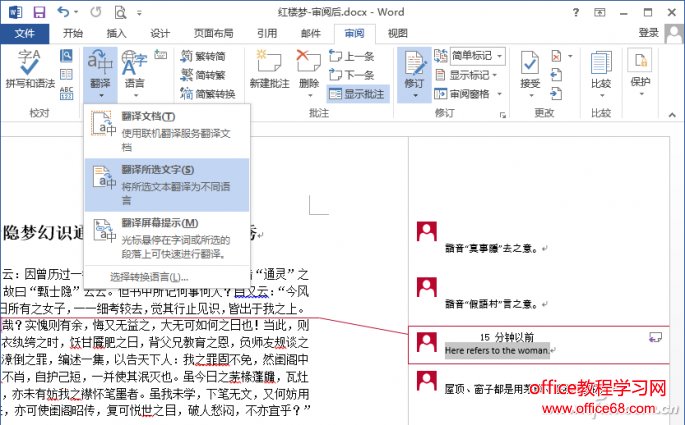Switch to the 引用 tab

tap(267, 33)
